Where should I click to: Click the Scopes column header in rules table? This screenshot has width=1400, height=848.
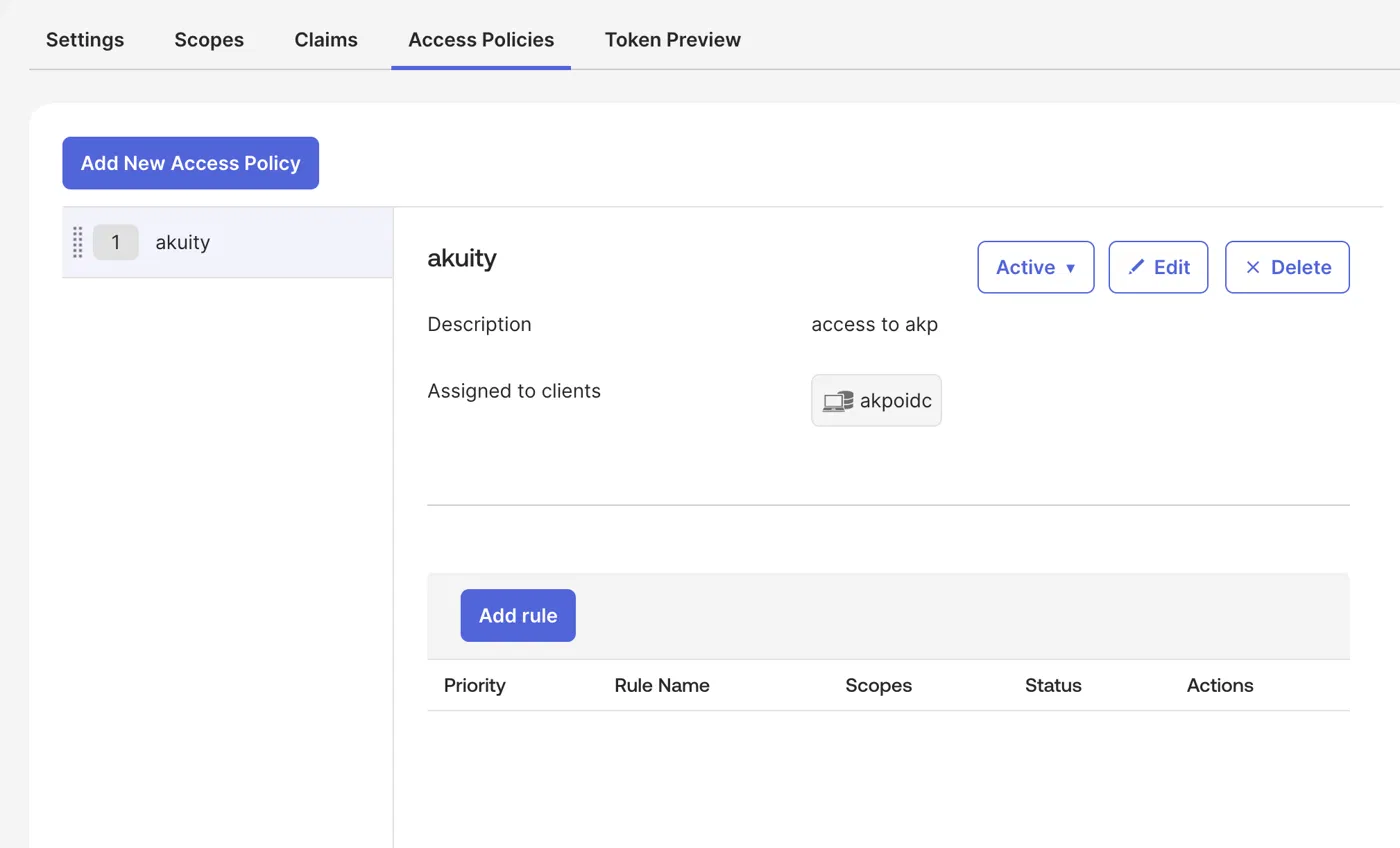coord(879,685)
